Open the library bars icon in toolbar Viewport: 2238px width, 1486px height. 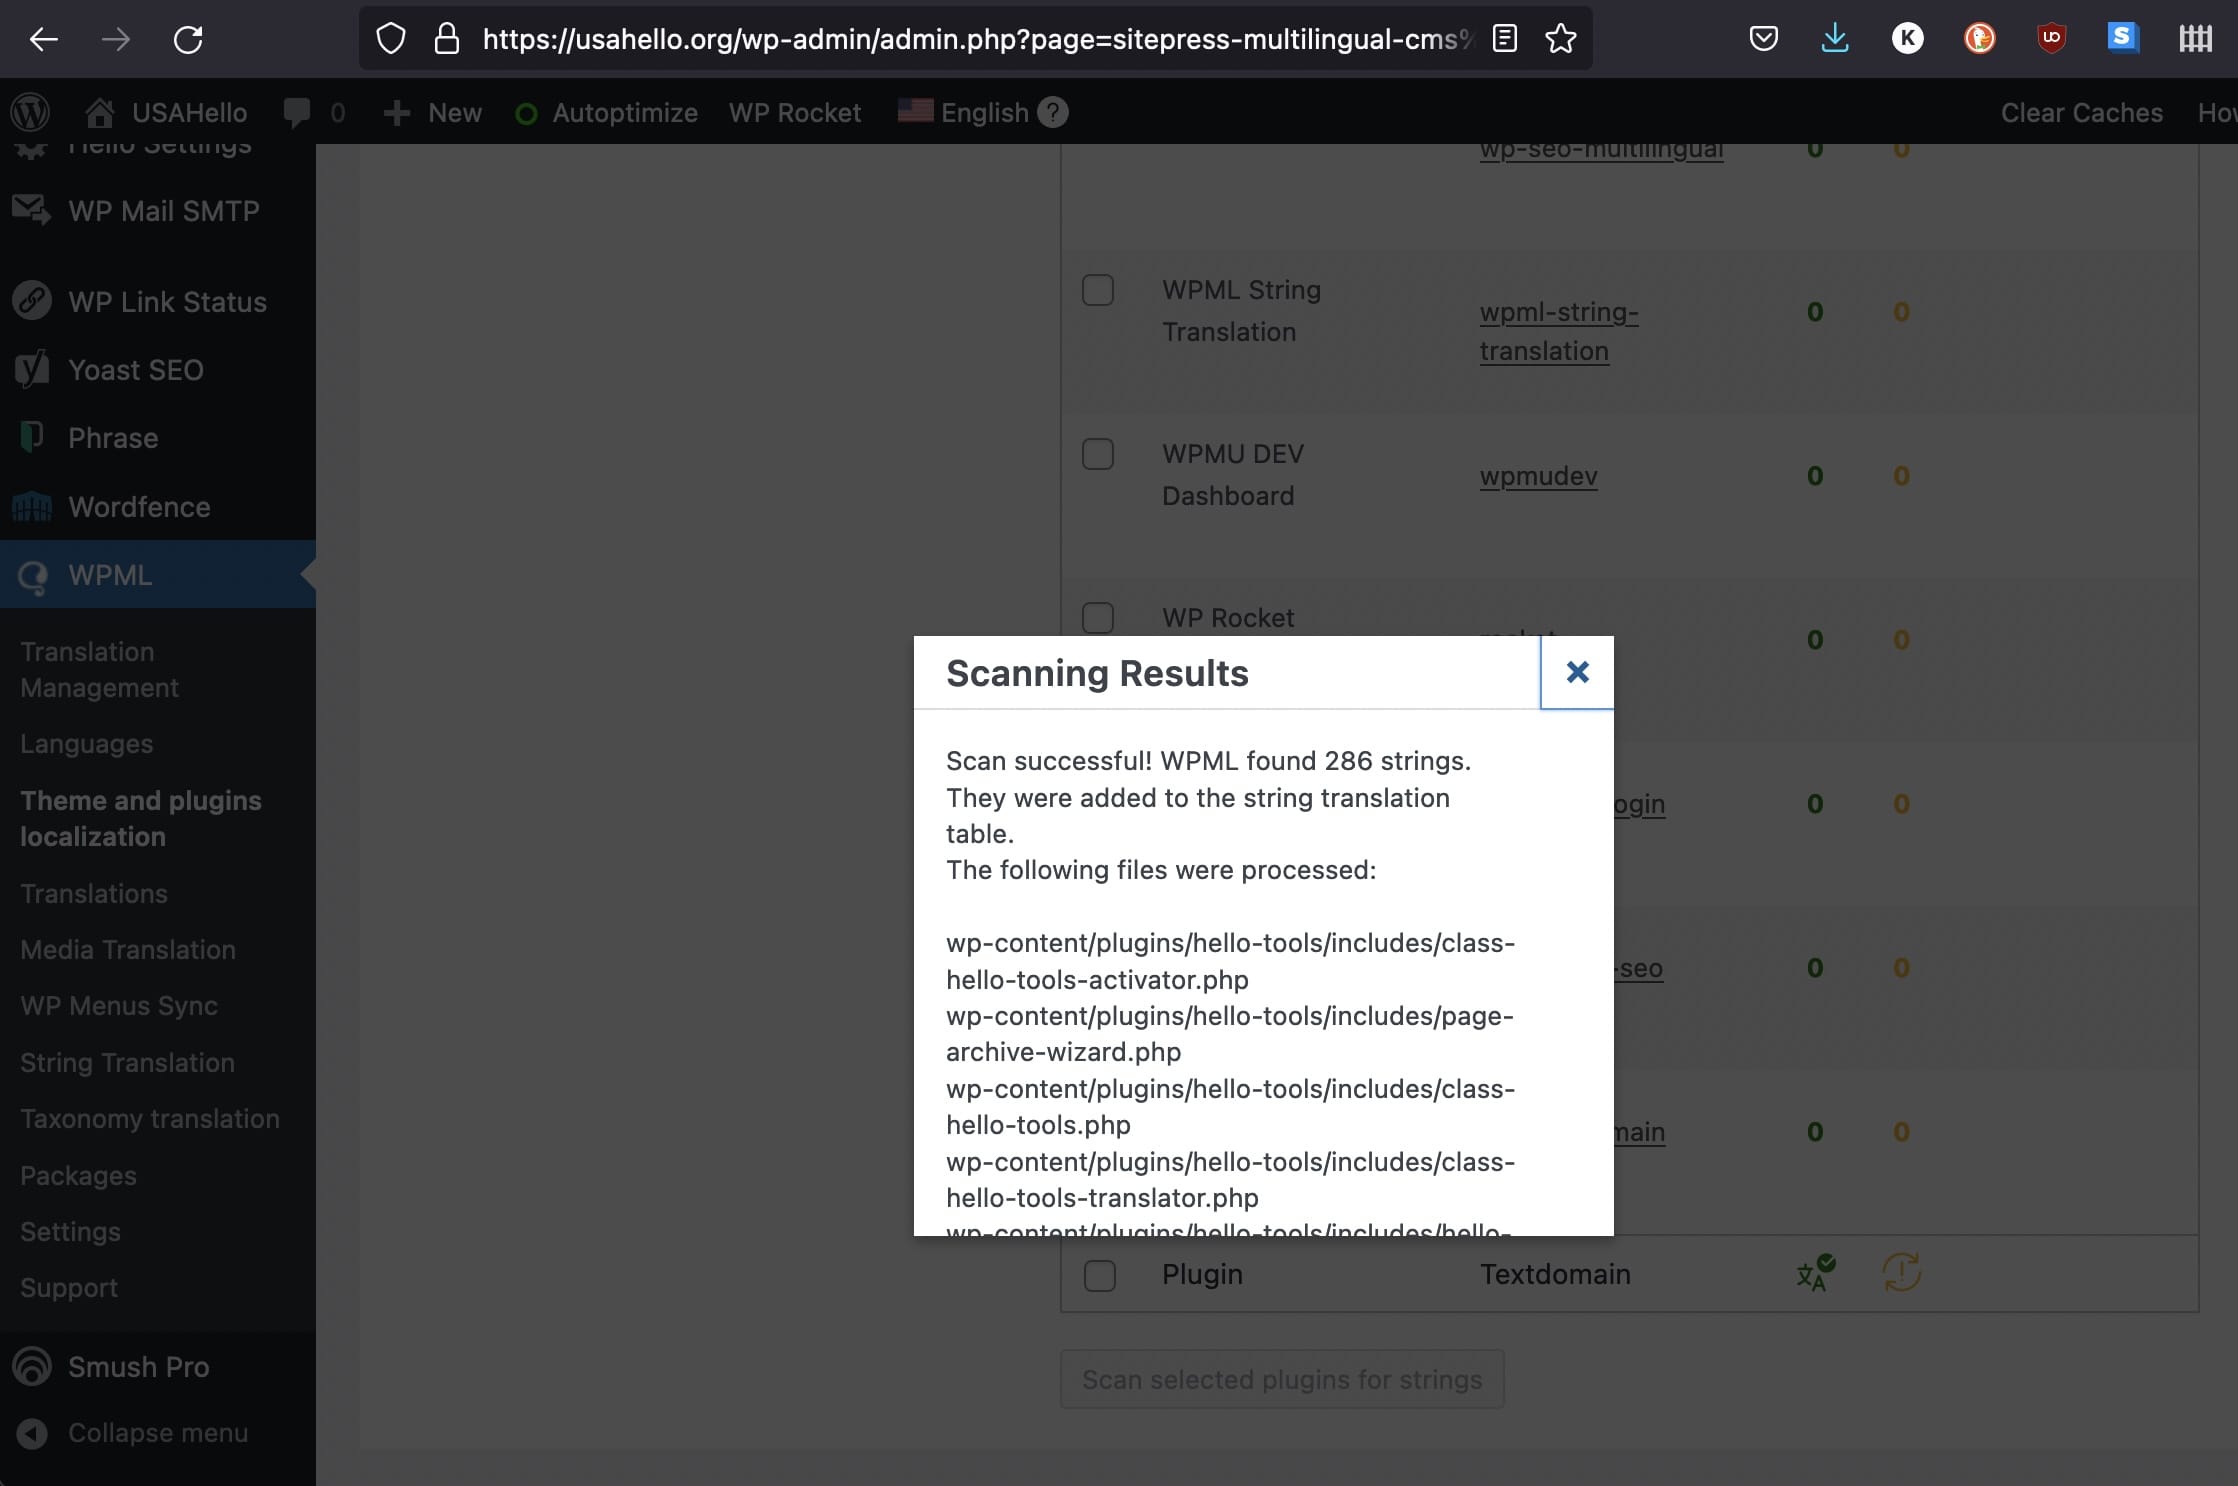click(2195, 39)
